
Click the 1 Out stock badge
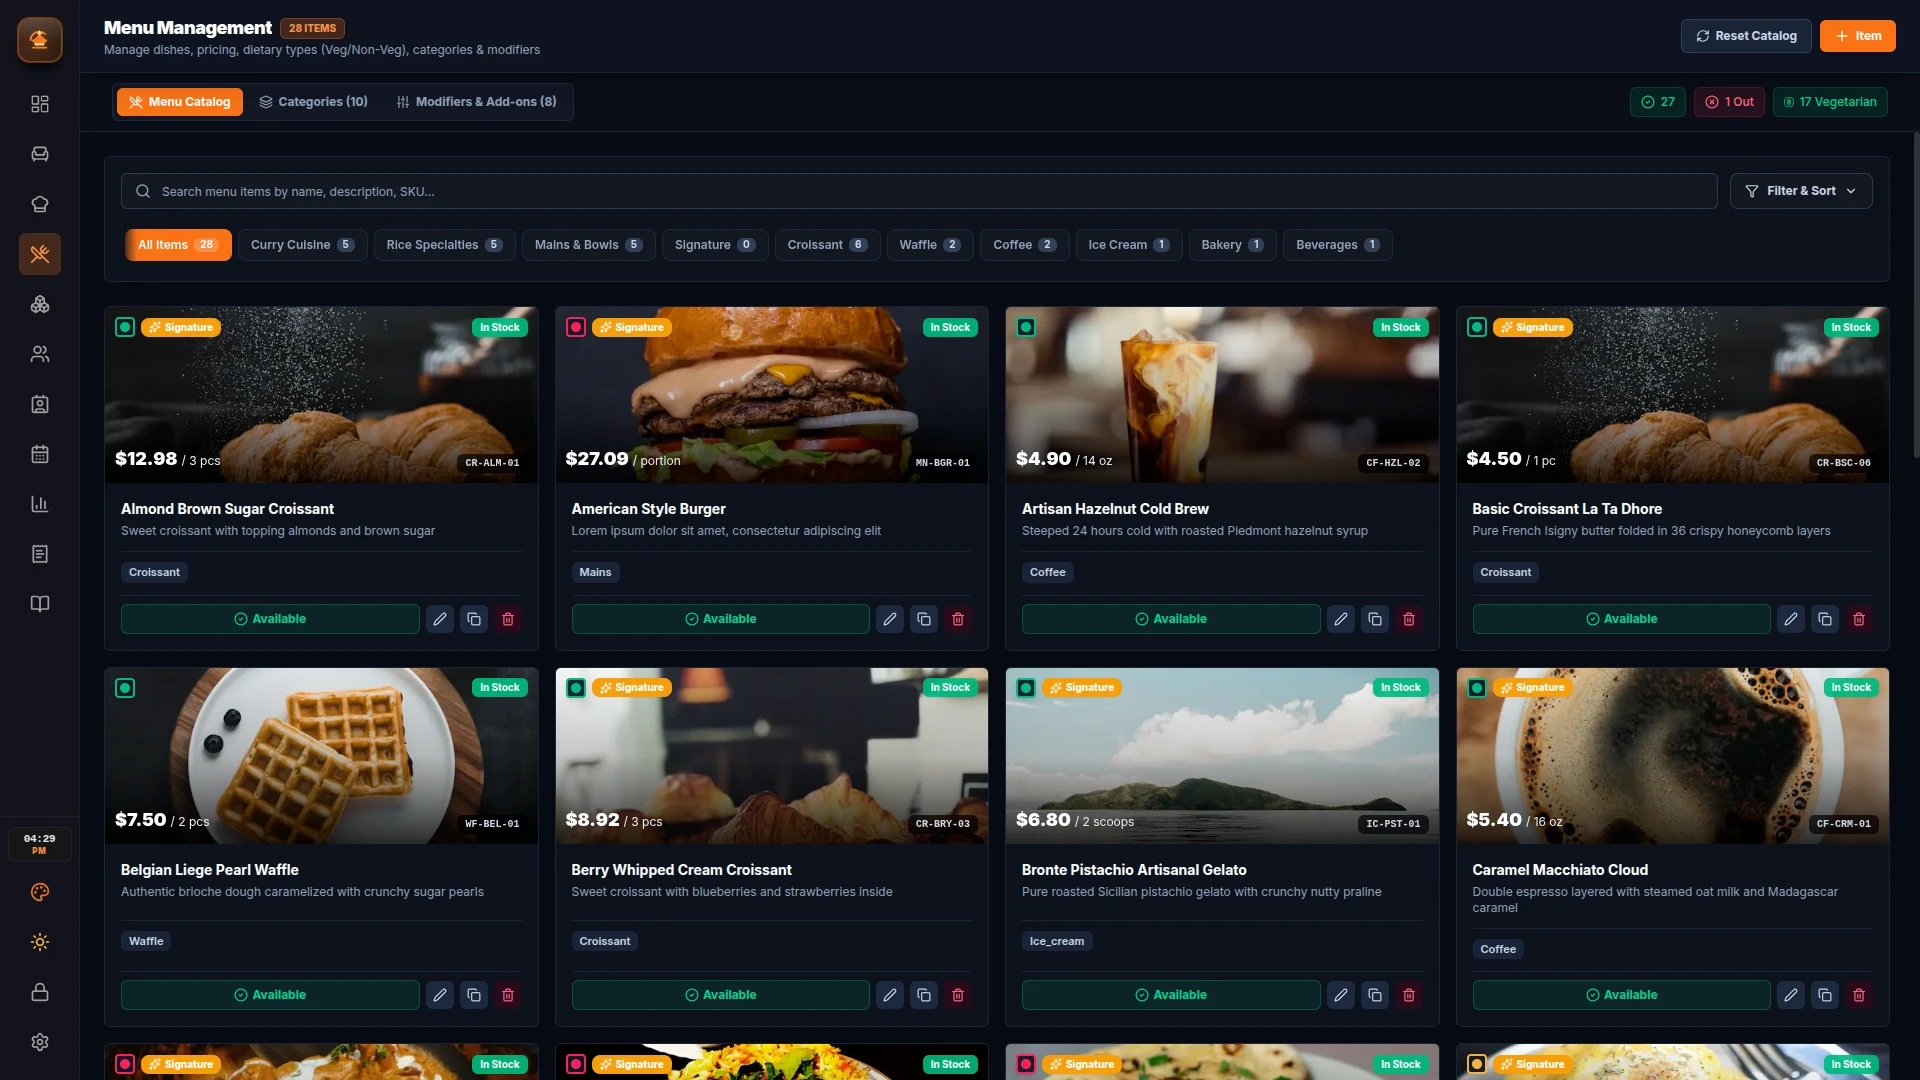(1729, 102)
